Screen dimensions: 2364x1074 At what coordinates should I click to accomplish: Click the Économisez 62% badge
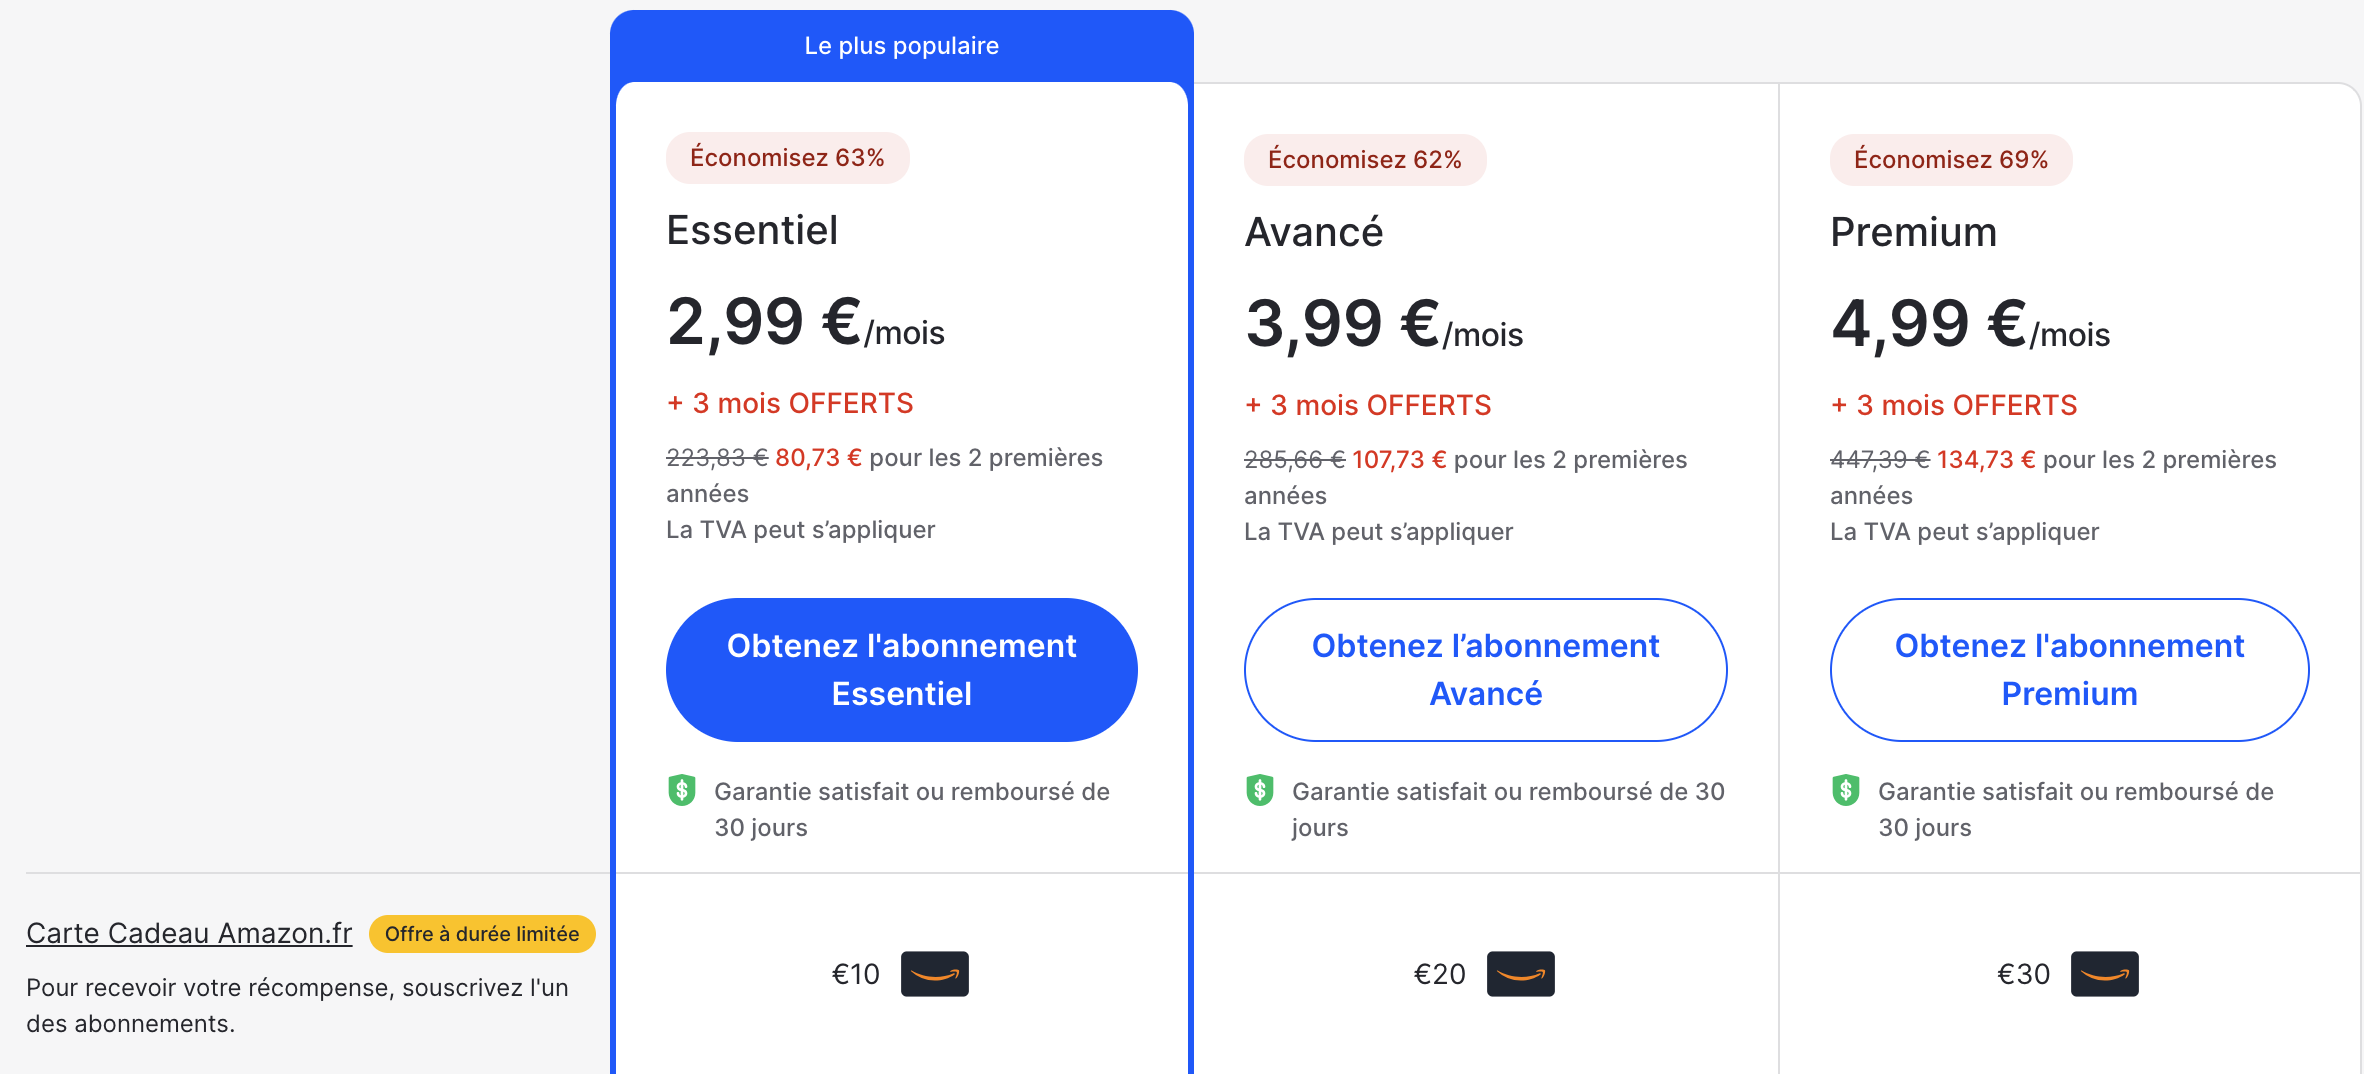(x=1365, y=160)
